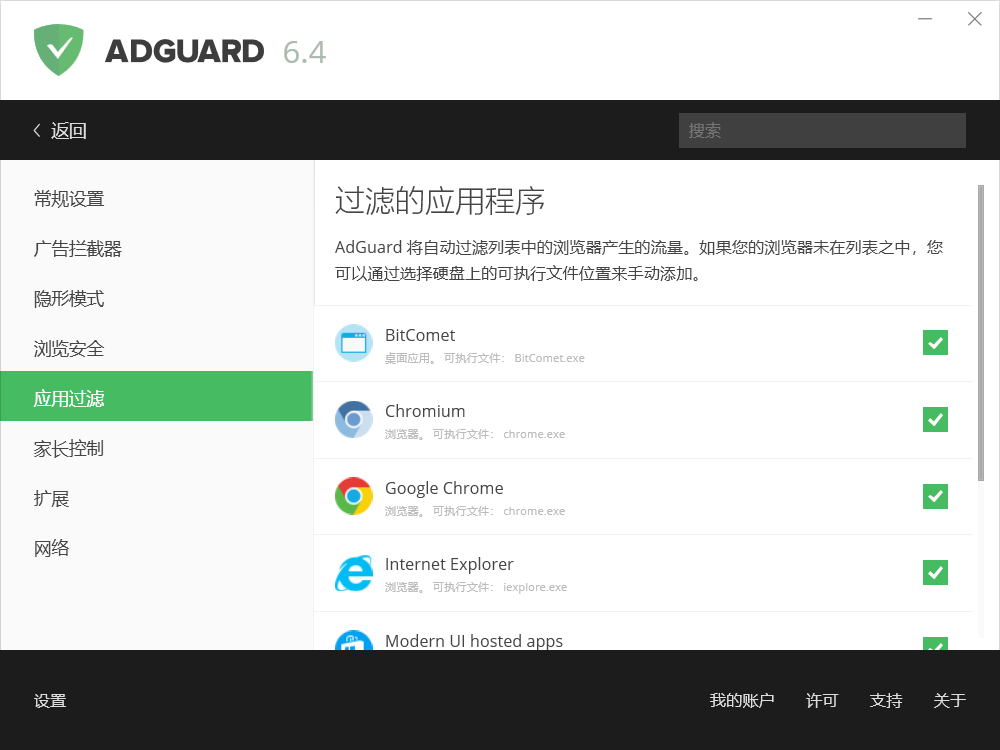Open the 常规设置 section

click(157, 199)
